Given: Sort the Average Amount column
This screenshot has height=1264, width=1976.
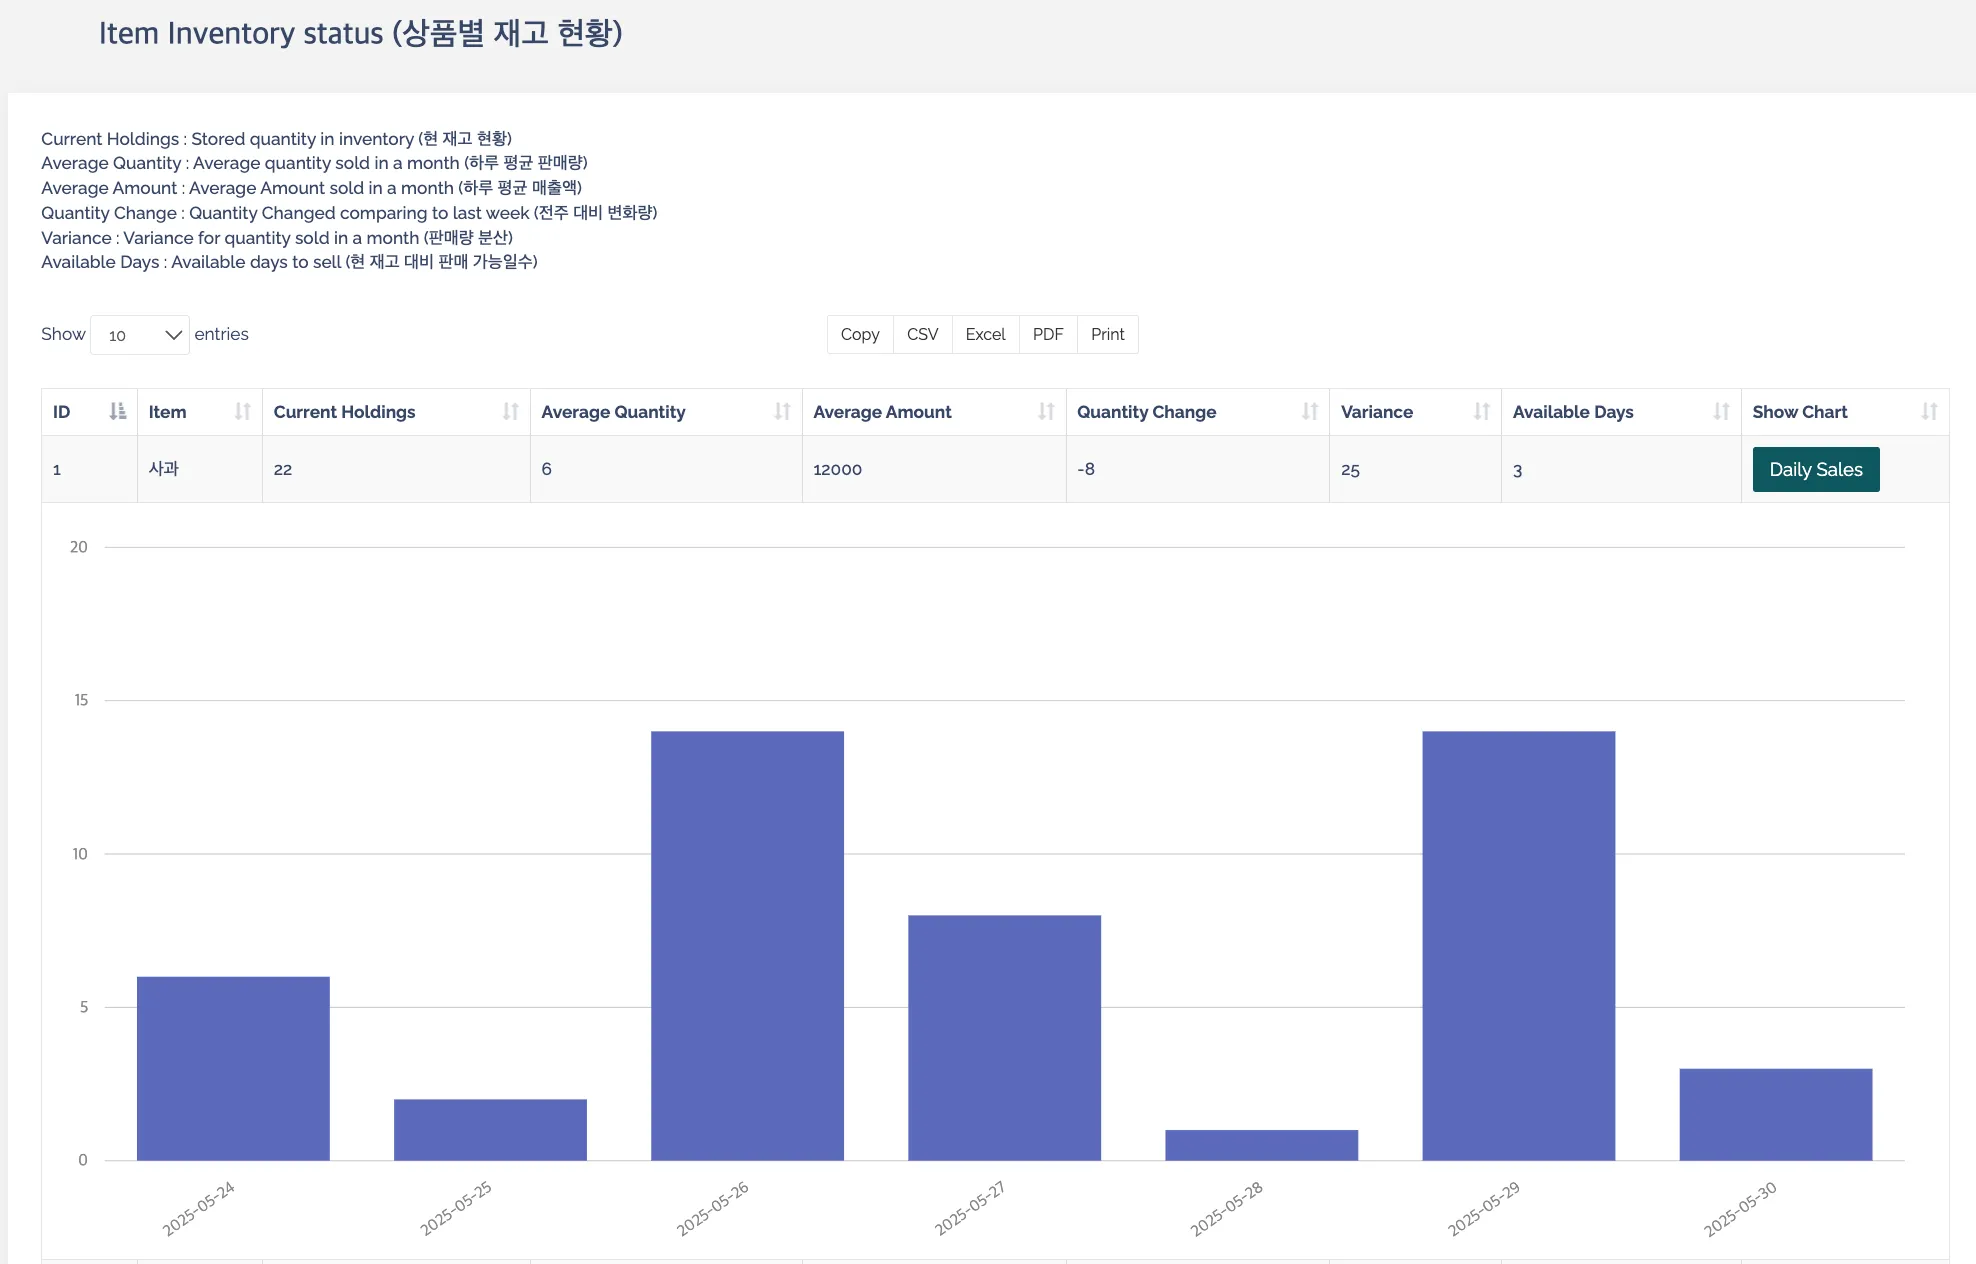Looking at the screenshot, I should (1046, 411).
